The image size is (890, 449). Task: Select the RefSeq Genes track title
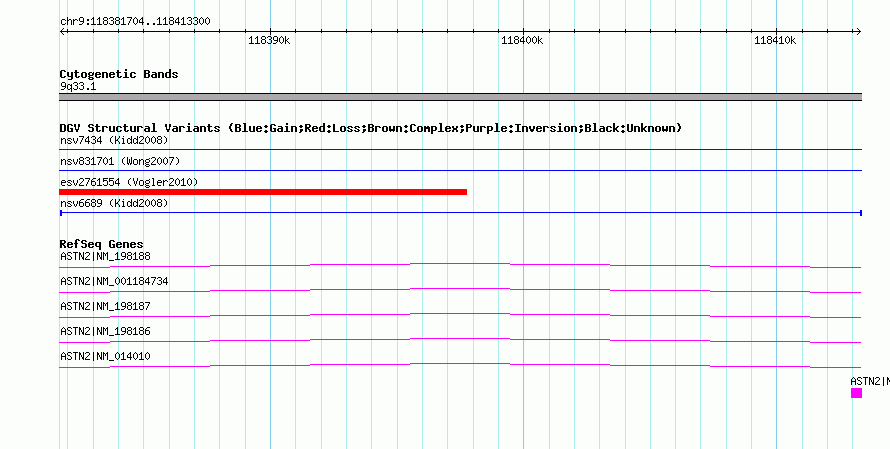tap(102, 244)
